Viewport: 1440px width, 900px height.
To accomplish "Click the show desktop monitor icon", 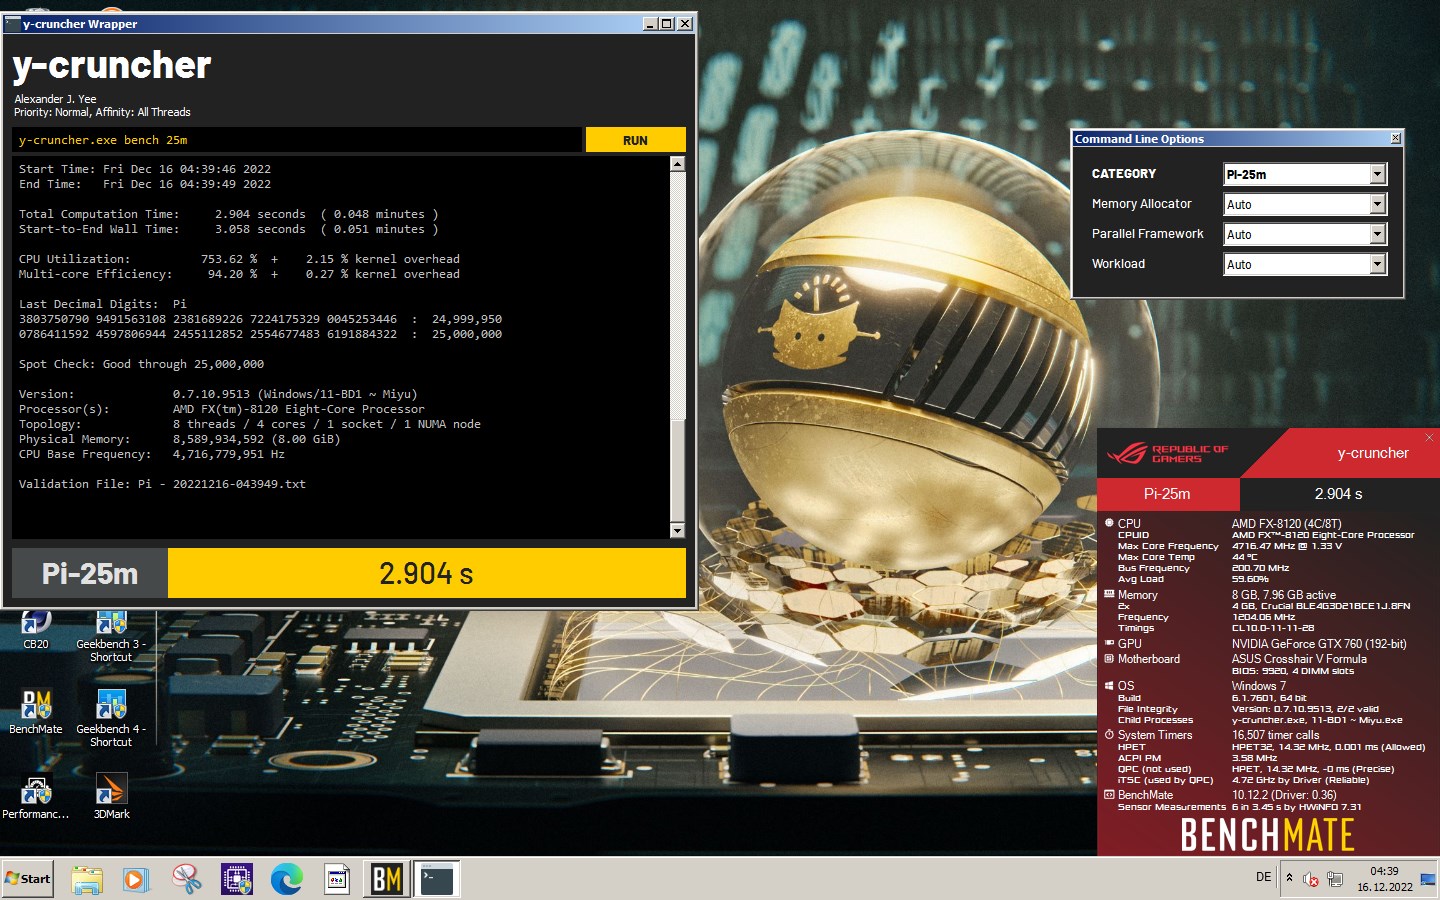I will (x=1428, y=879).
